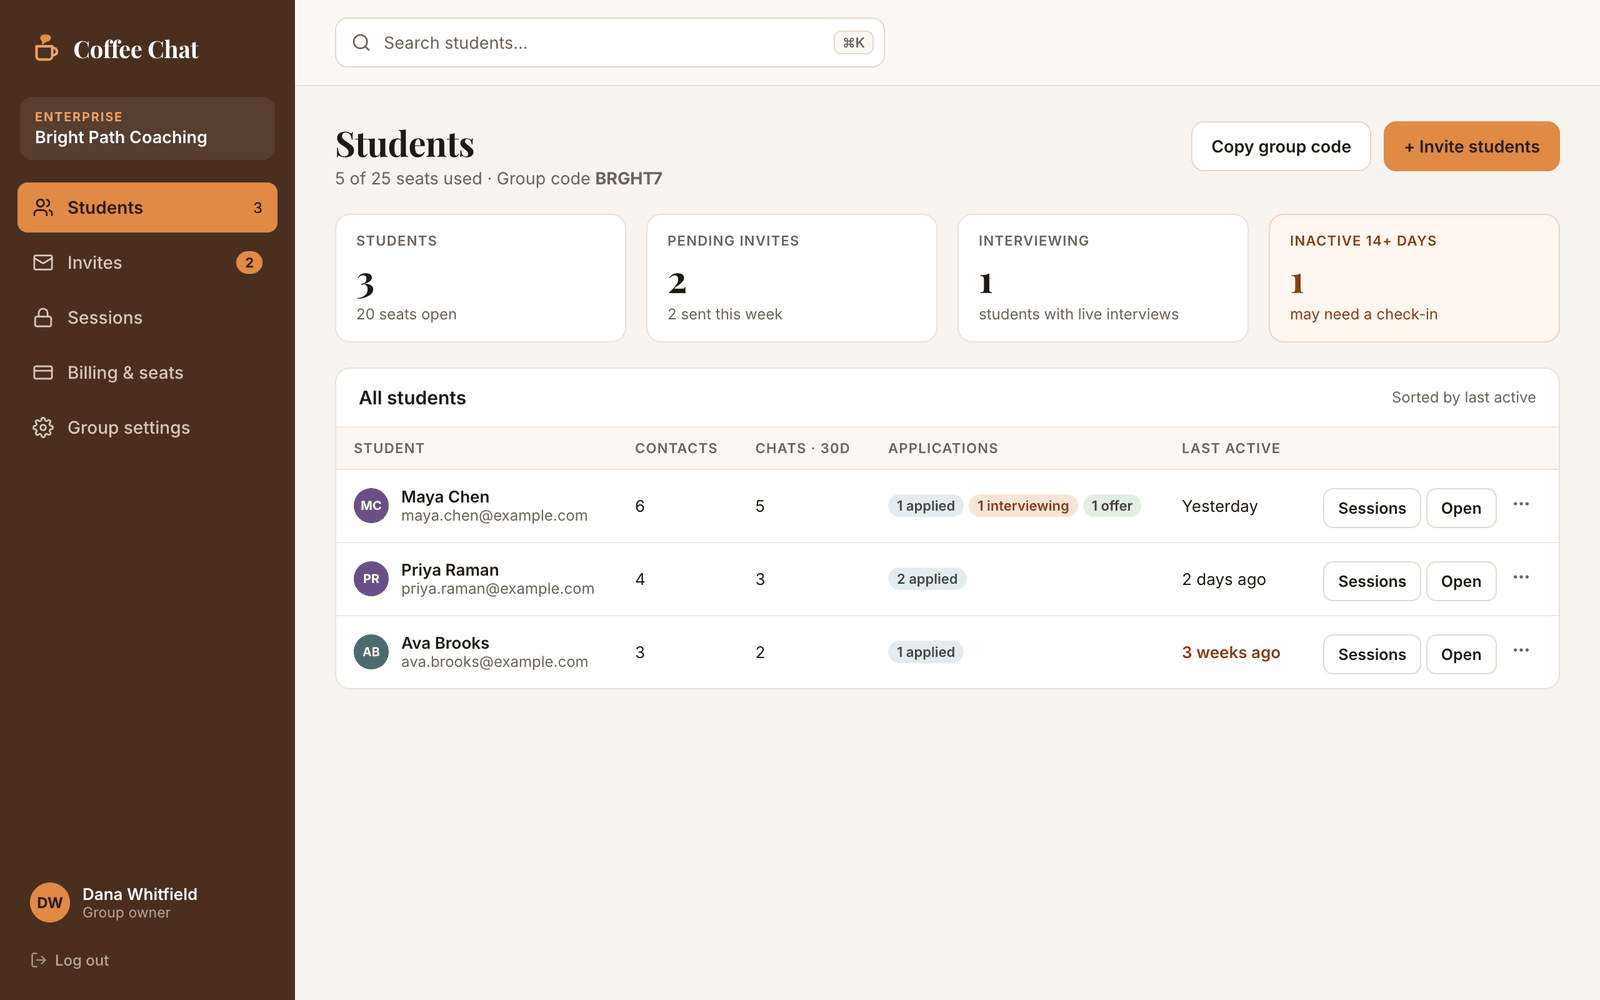View Sessions for Ava Brooks

coord(1372,654)
